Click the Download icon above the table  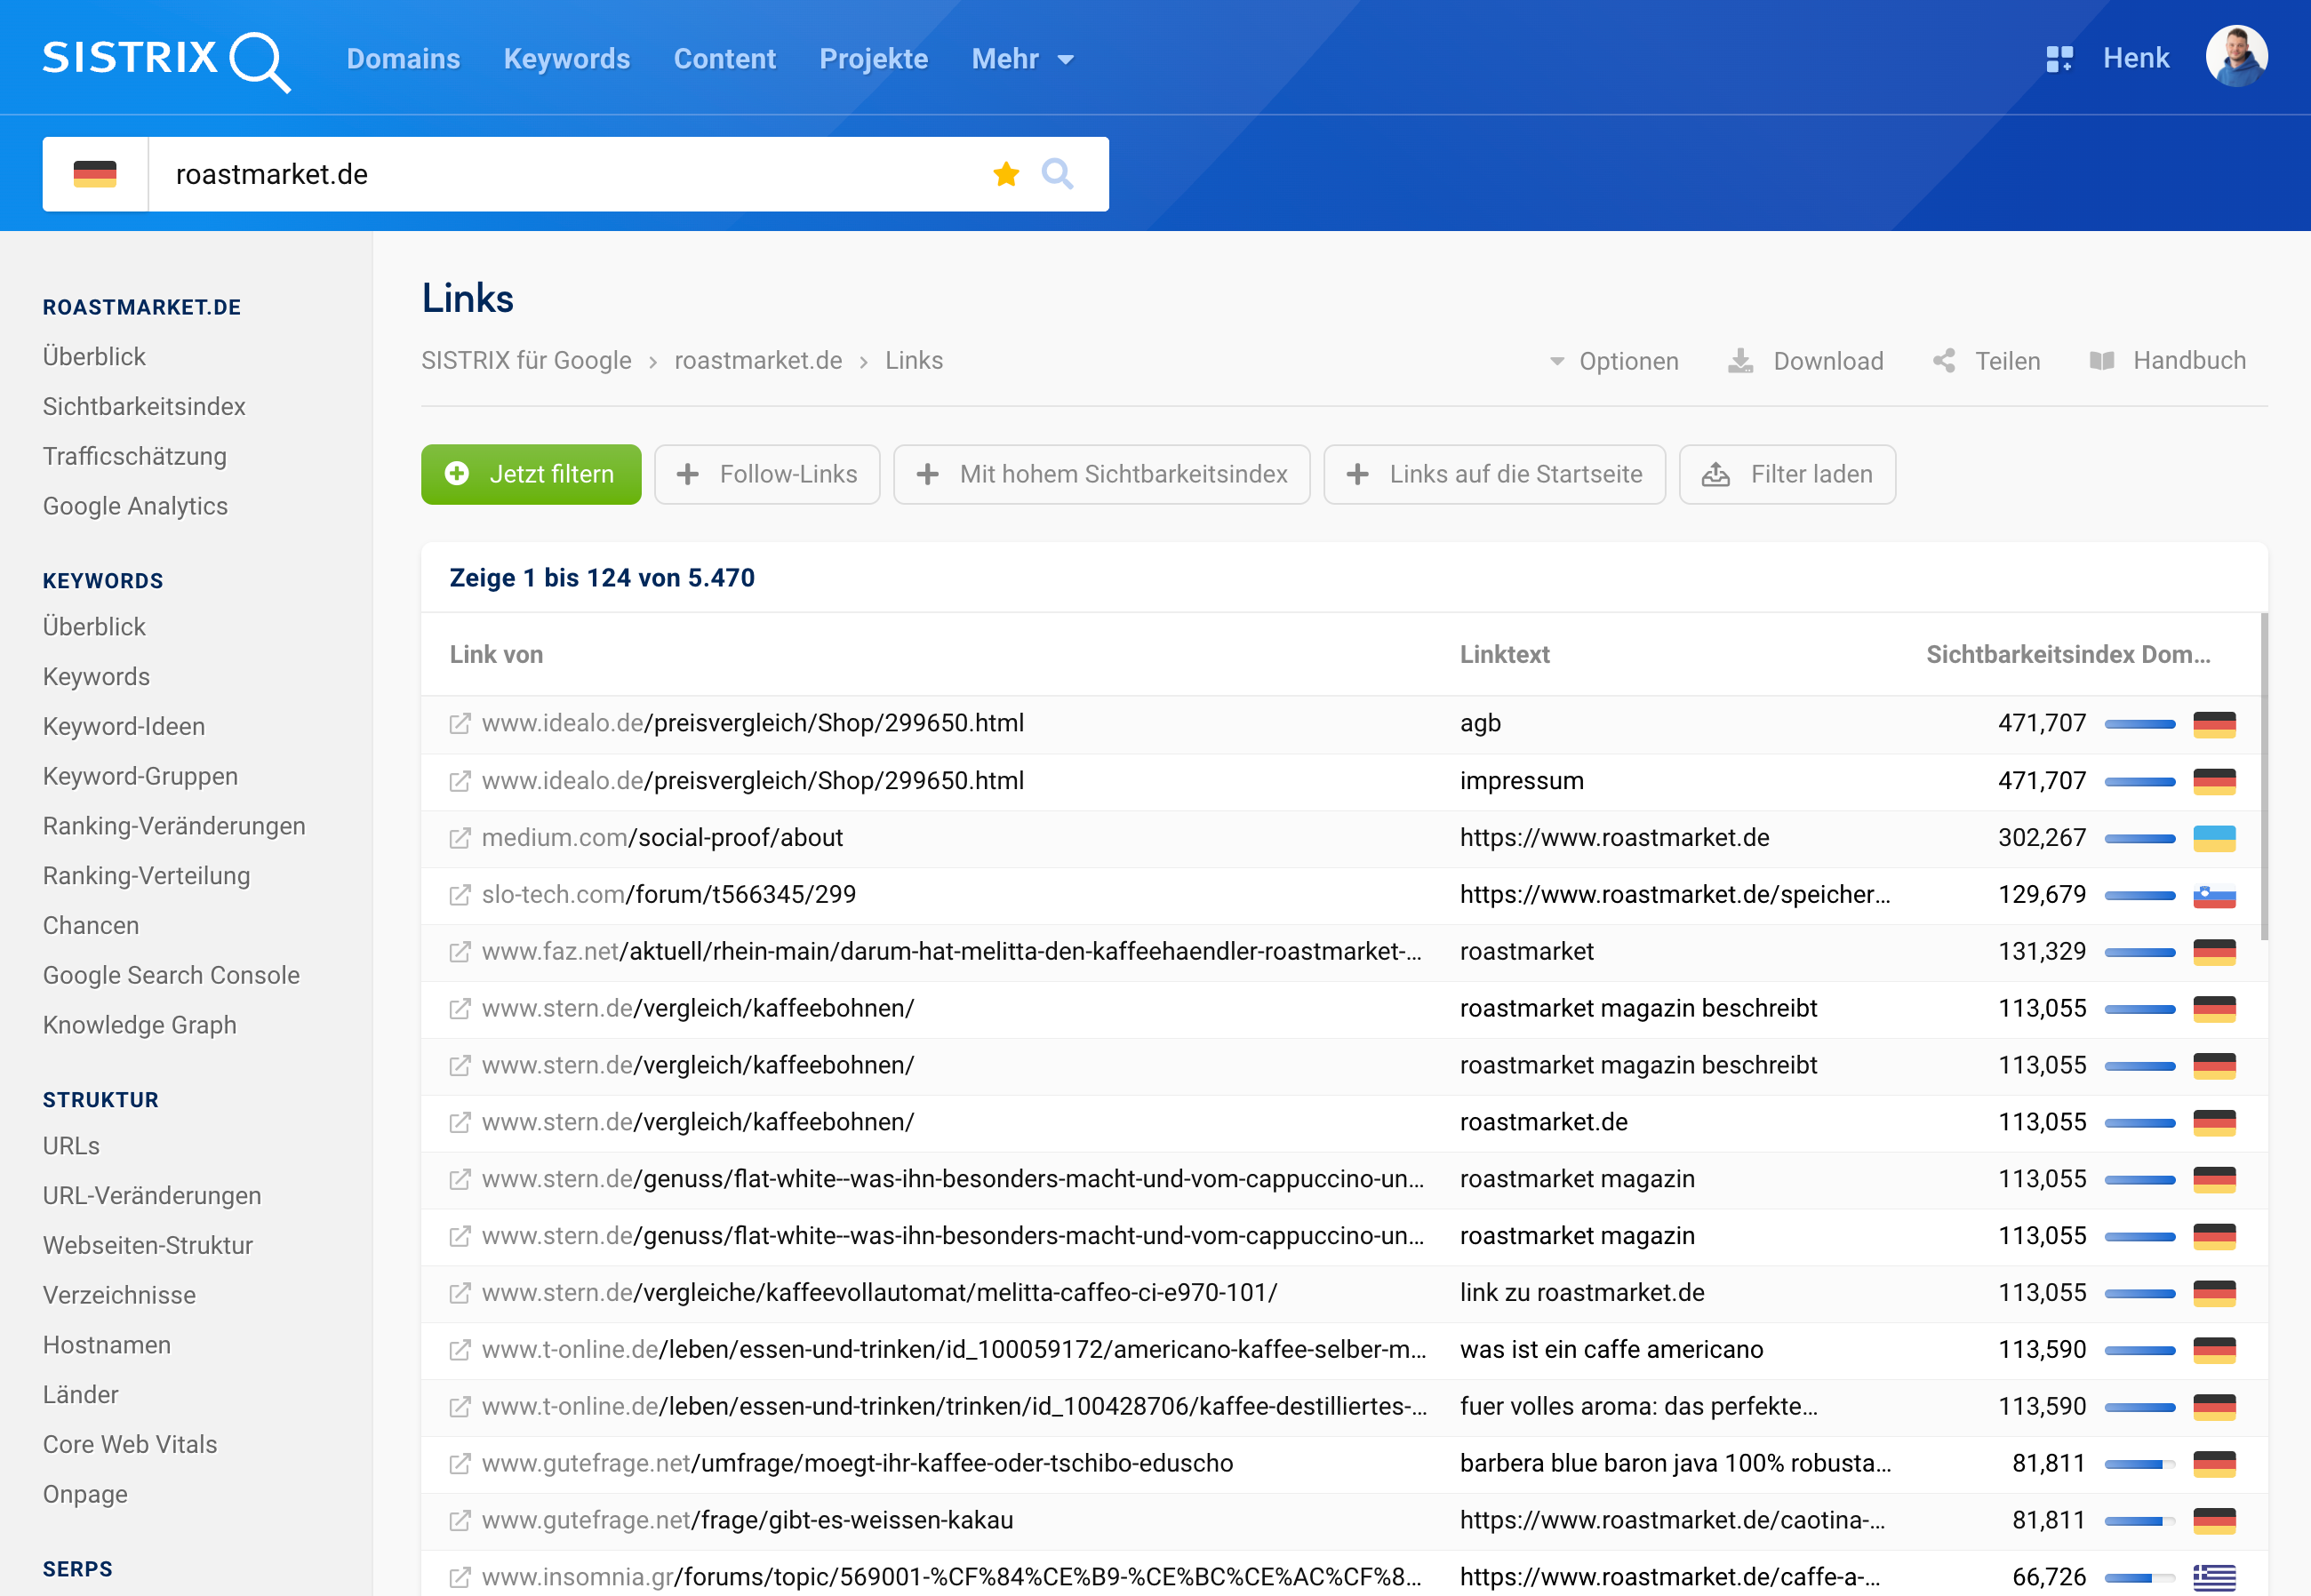tap(1740, 361)
